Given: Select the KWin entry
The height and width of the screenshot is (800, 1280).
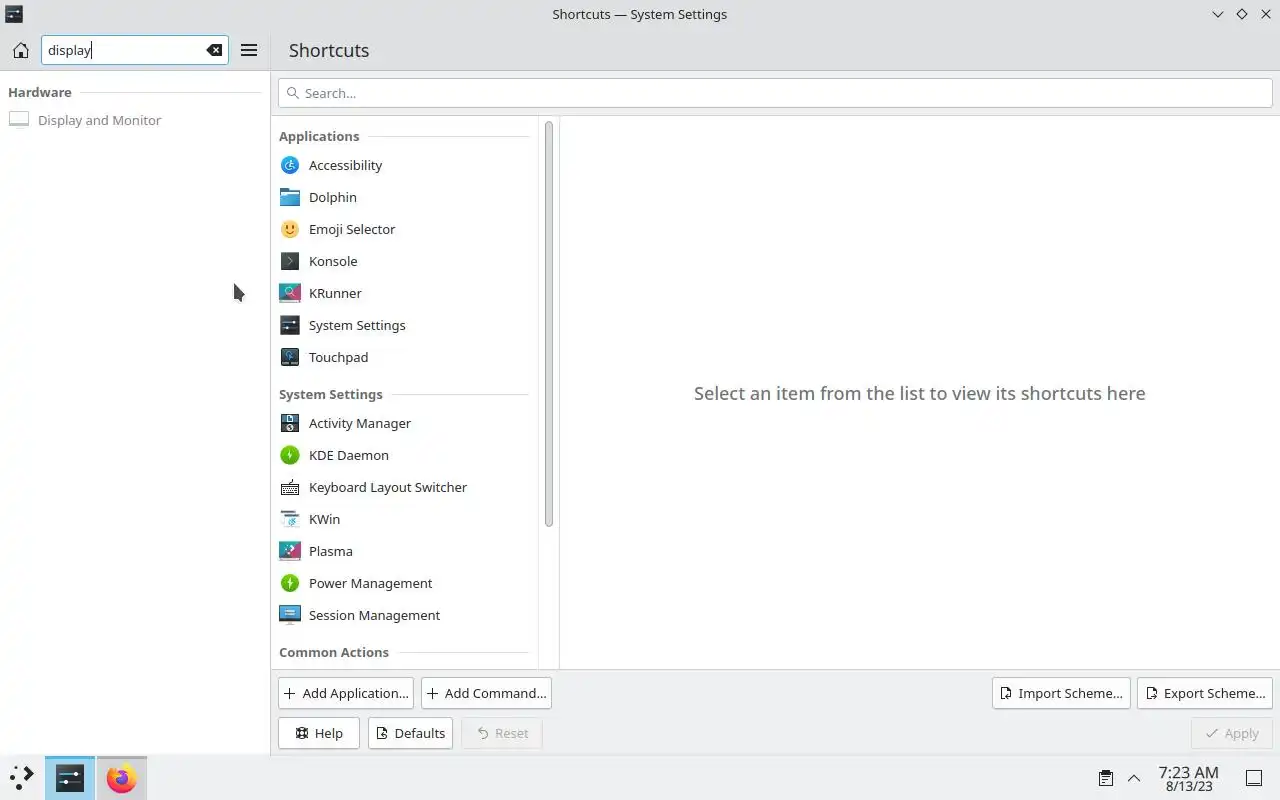Looking at the screenshot, I should tap(405, 519).
